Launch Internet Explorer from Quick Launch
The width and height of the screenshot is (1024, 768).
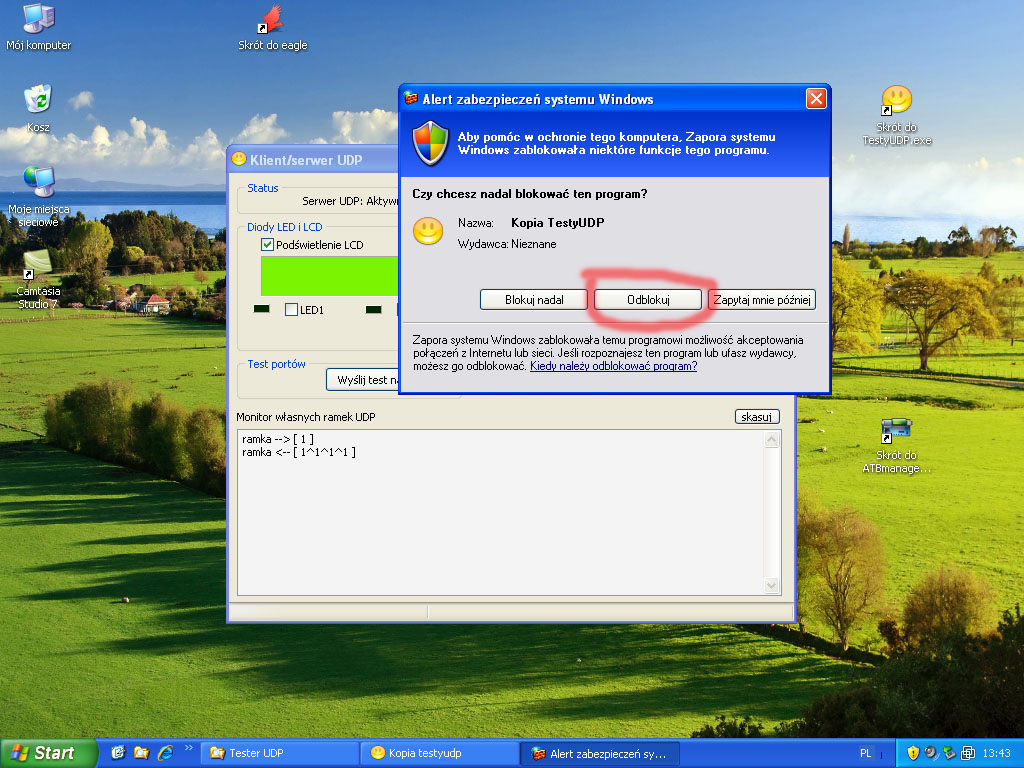165,753
